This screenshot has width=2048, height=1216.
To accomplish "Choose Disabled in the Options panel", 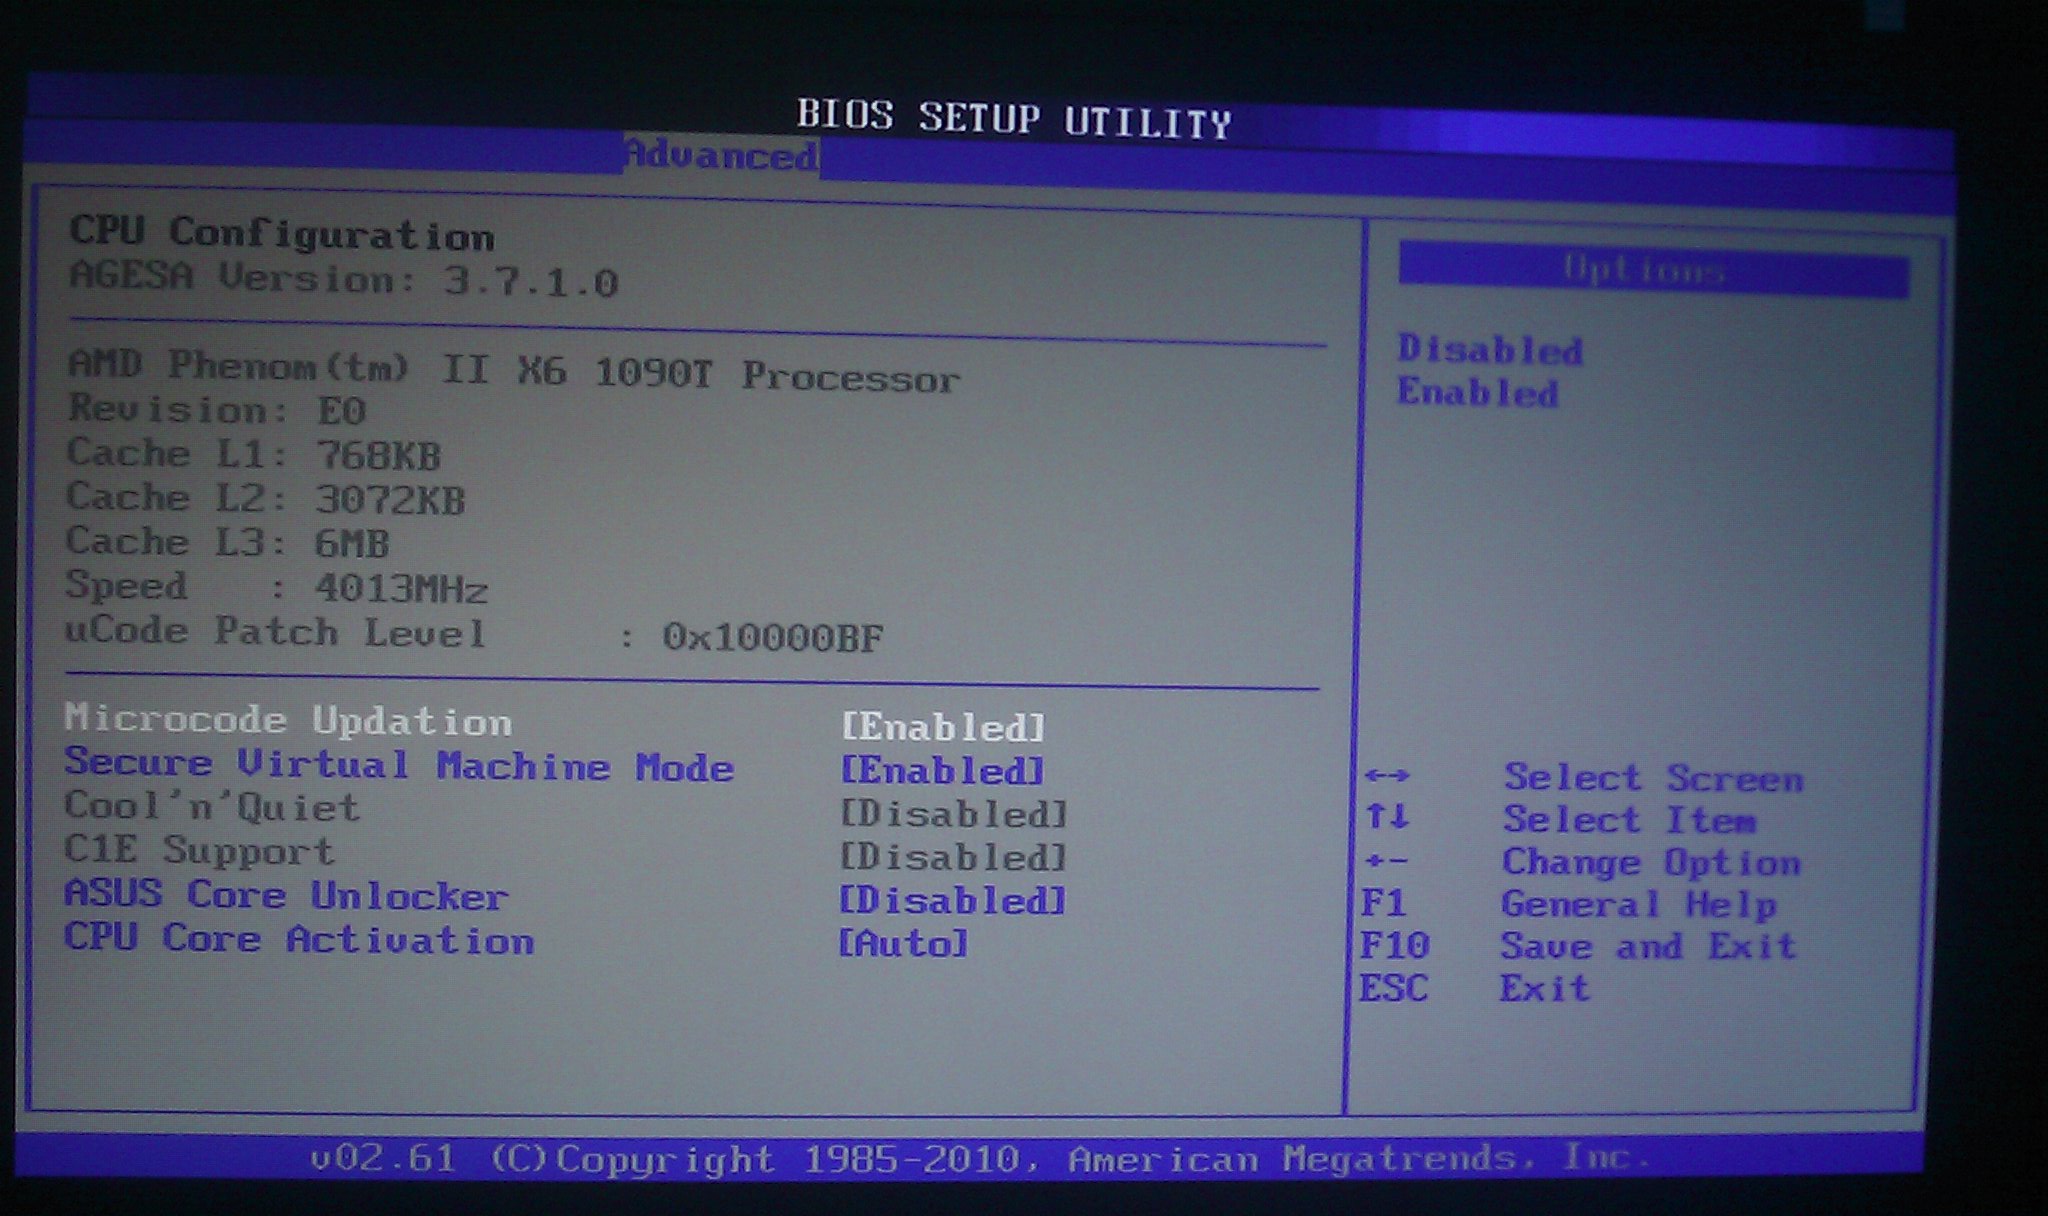I will [x=1490, y=349].
